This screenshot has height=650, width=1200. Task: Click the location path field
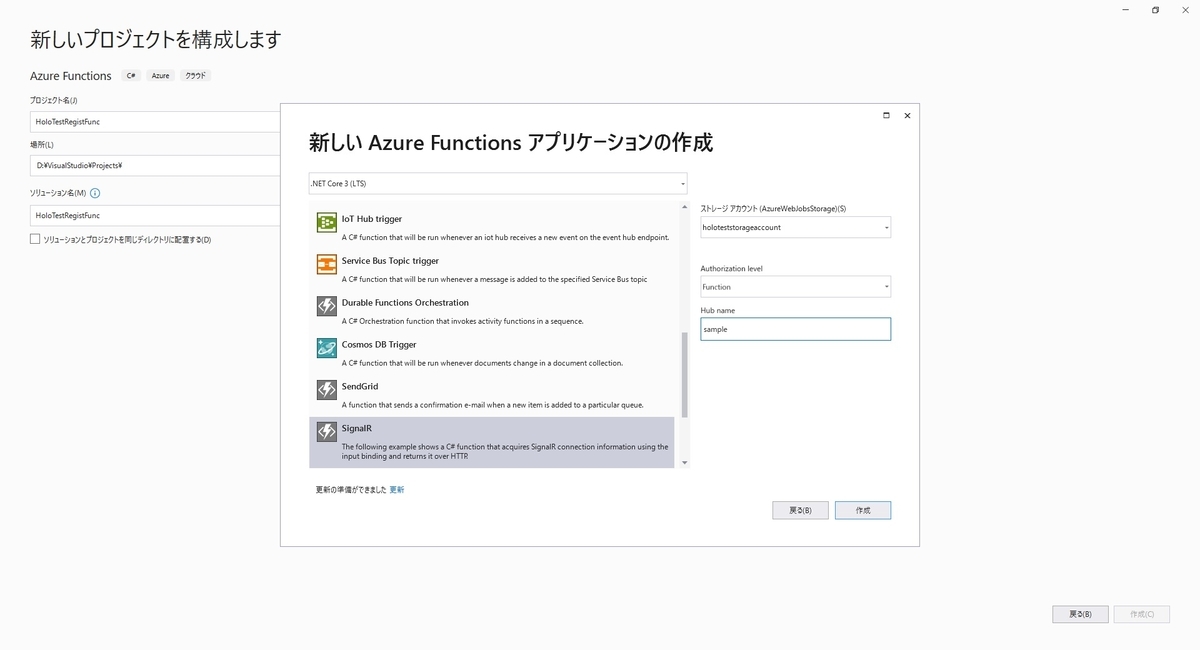155,166
